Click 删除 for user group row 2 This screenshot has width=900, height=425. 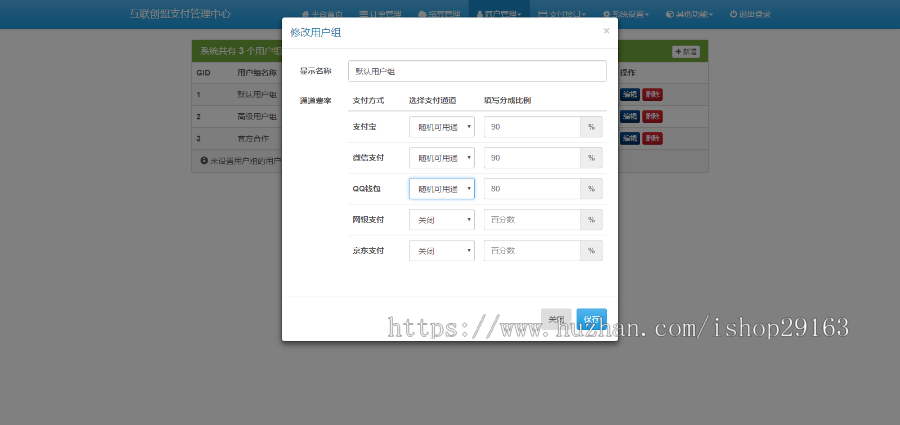pos(652,117)
